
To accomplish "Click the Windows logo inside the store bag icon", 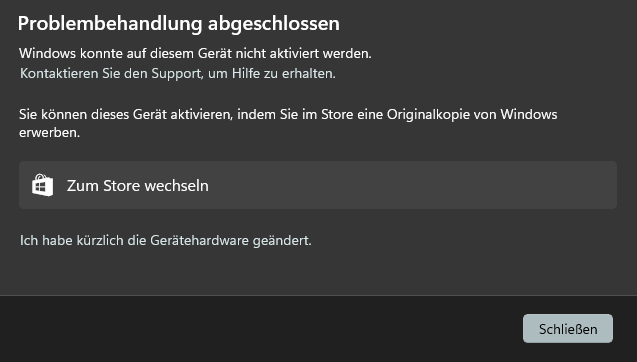I will pos(41,187).
